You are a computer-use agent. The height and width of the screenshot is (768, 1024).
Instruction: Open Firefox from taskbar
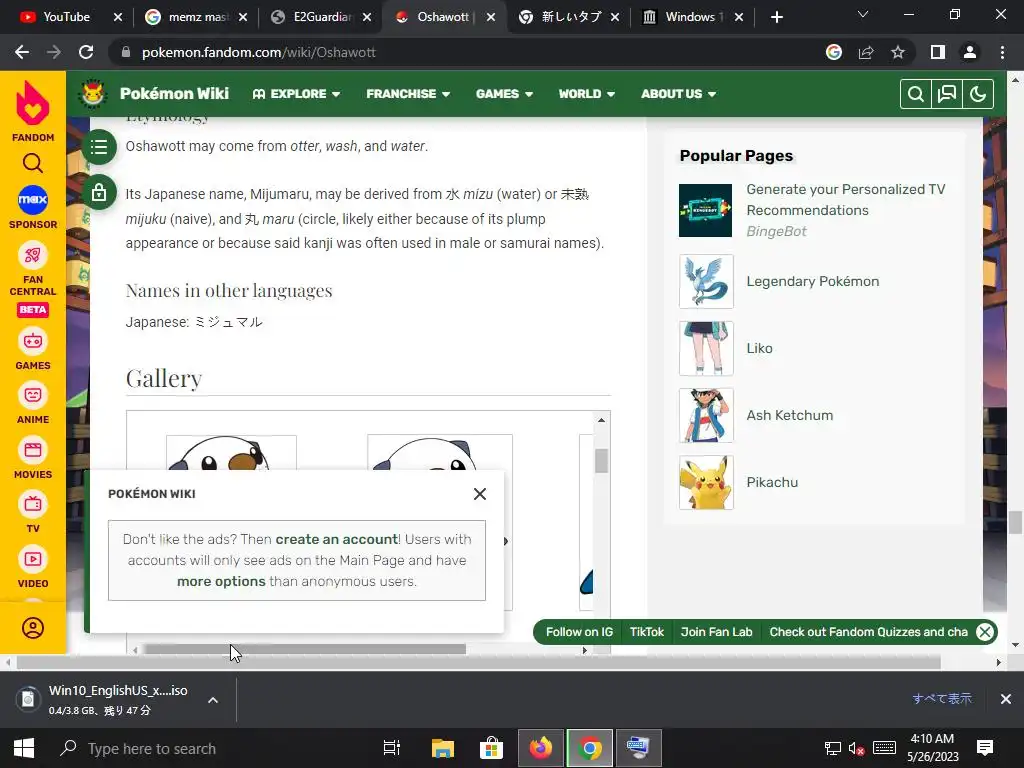(541, 748)
